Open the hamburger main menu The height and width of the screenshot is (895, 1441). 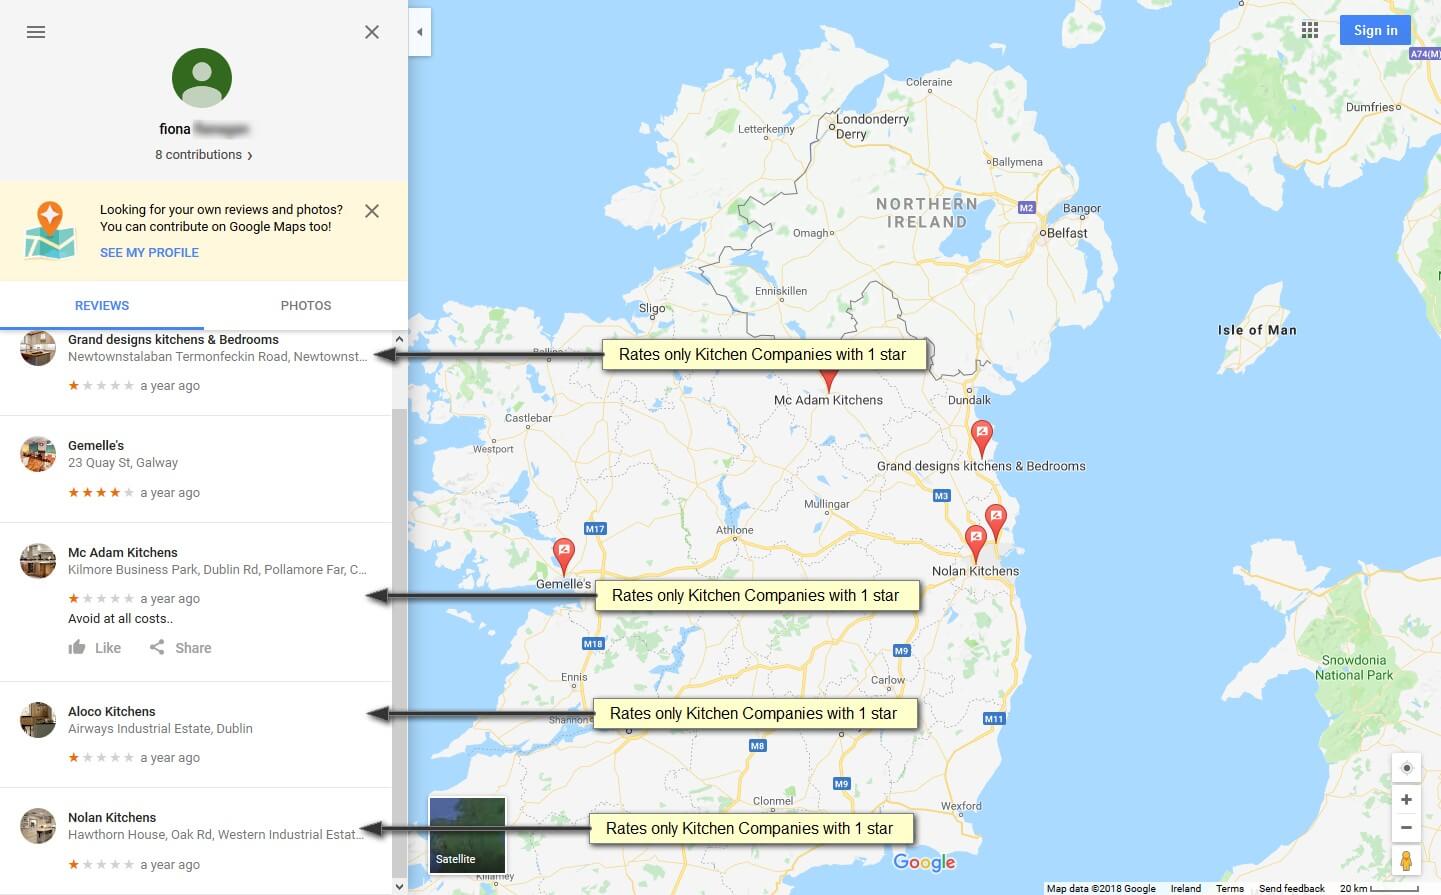pos(36,32)
